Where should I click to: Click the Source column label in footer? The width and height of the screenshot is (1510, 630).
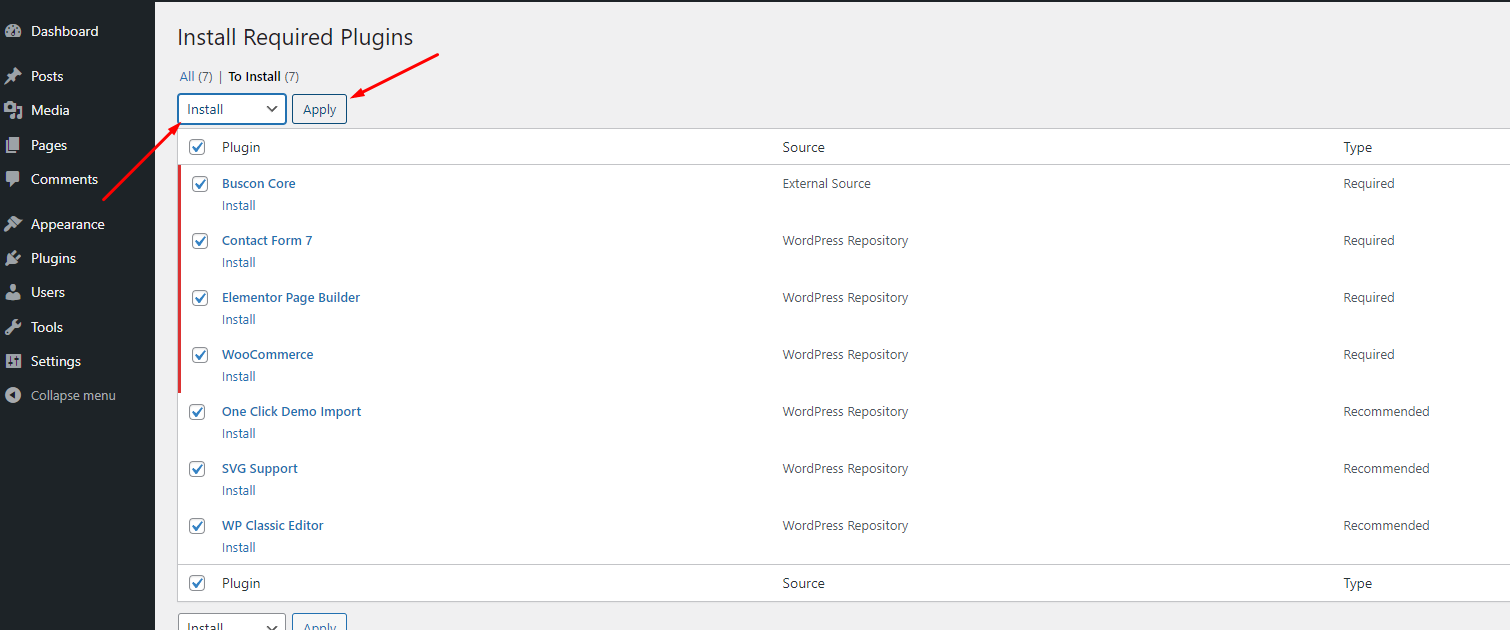[804, 583]
